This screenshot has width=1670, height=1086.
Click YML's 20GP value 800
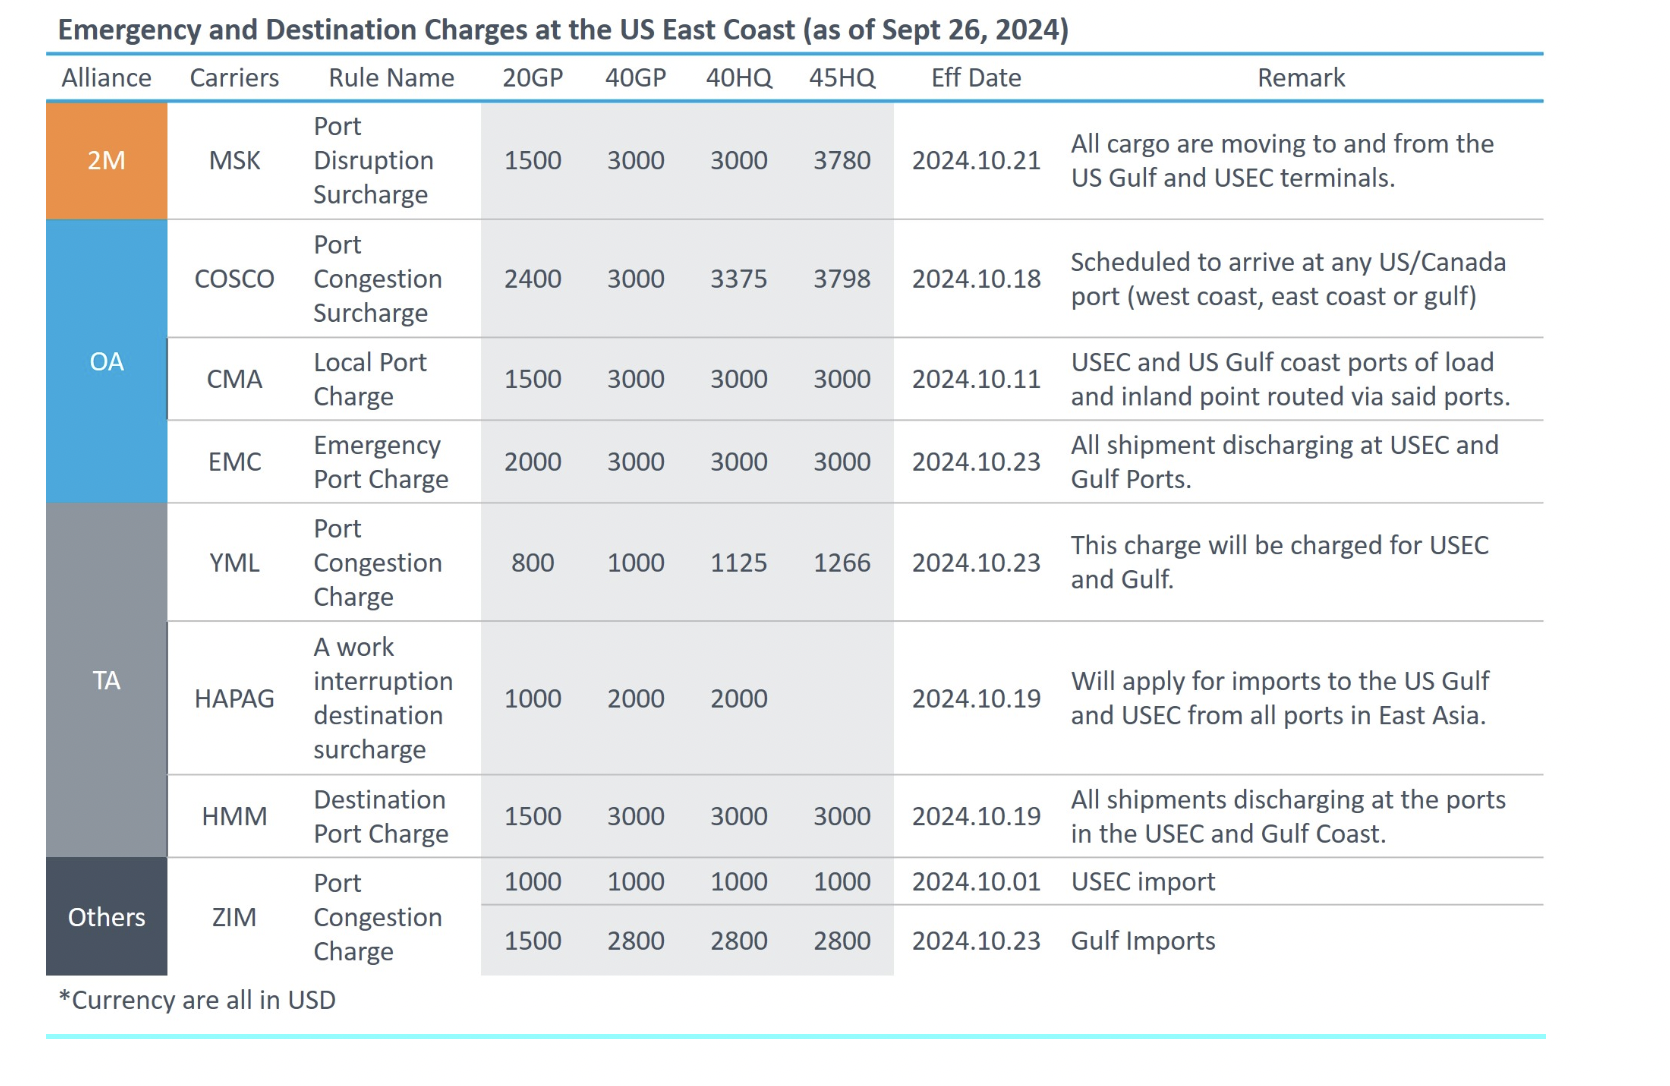click(532, 563)
